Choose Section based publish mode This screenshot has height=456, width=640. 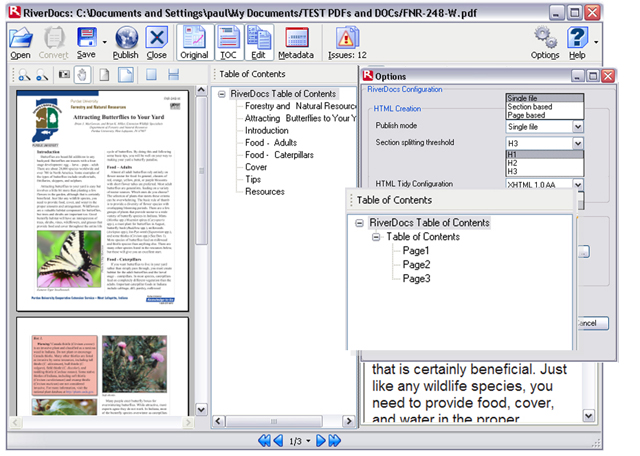coord(545,107)
